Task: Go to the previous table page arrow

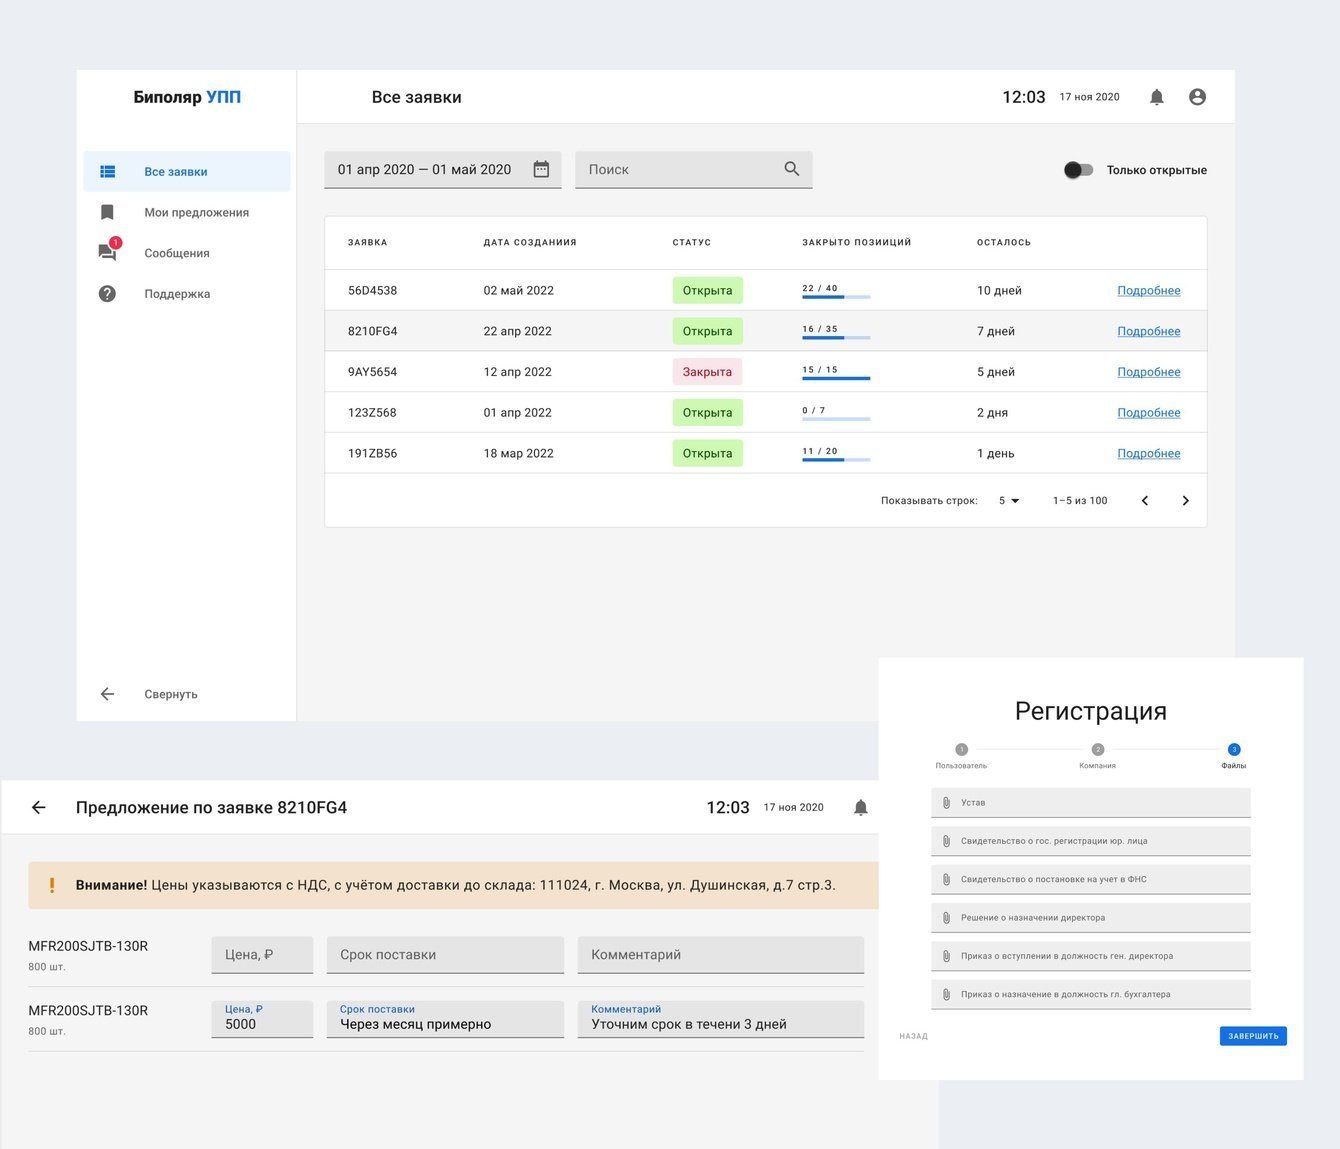Action: [1145, 501]
